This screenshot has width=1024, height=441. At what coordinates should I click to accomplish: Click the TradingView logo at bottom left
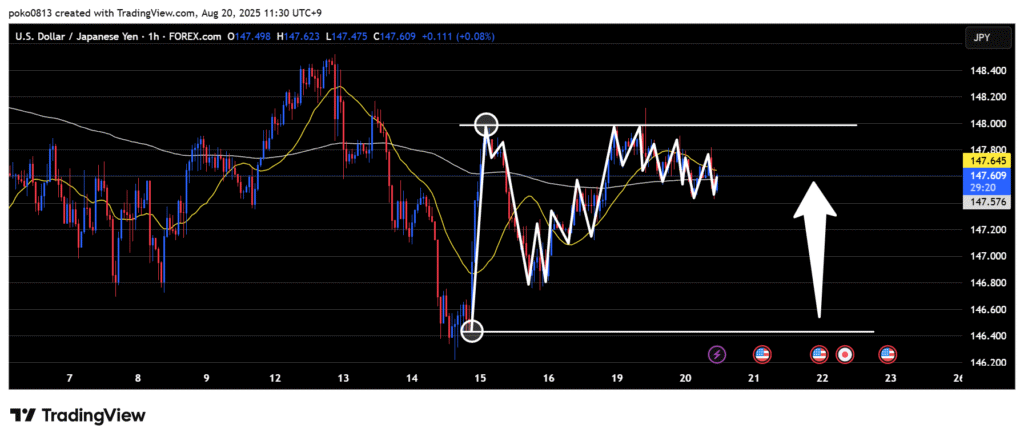pyautogui.click(x=78, y=415)
